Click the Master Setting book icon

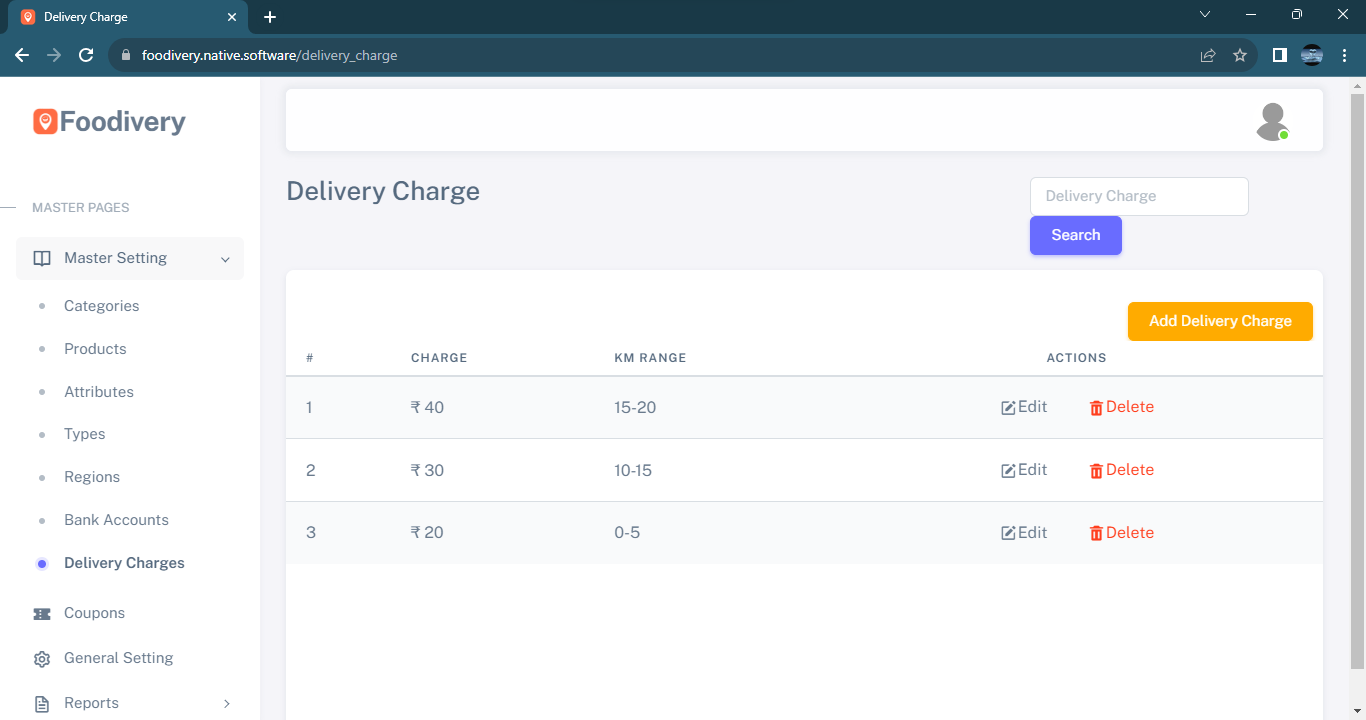tap(42, 259)
